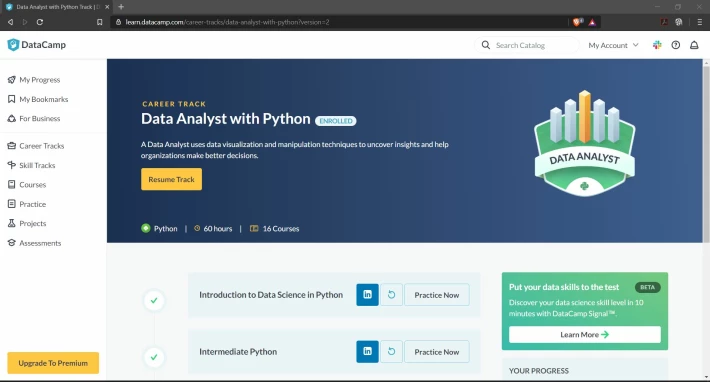The width and height of the screenshot is (710, 382).
Task: Open the browser hamburger menu
Action: coord(700,22)
